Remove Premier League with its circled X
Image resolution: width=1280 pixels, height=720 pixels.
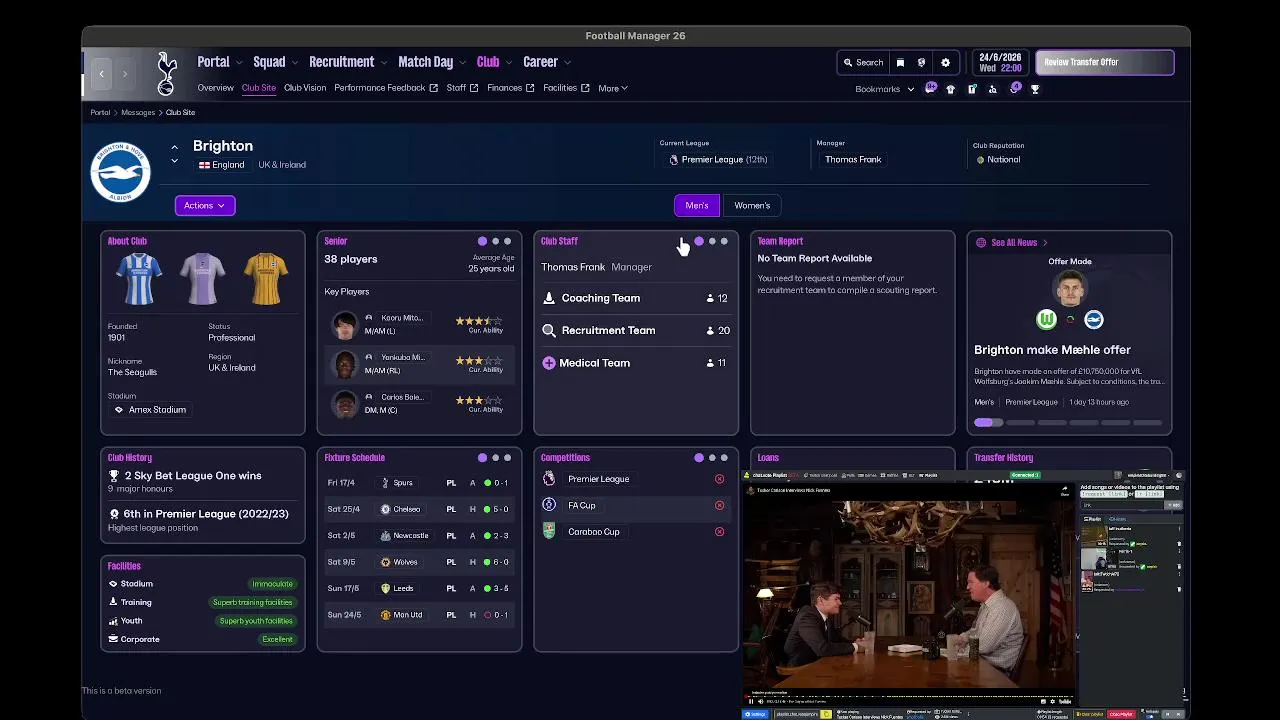click(x=719, y=479)
